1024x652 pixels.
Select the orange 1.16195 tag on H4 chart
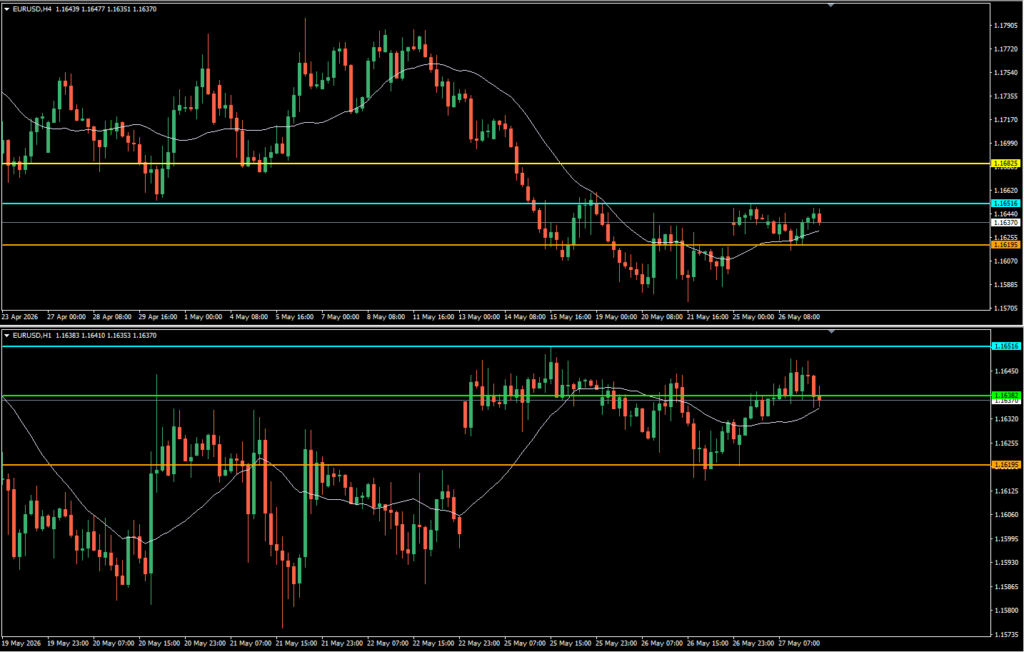(1006, 244)
